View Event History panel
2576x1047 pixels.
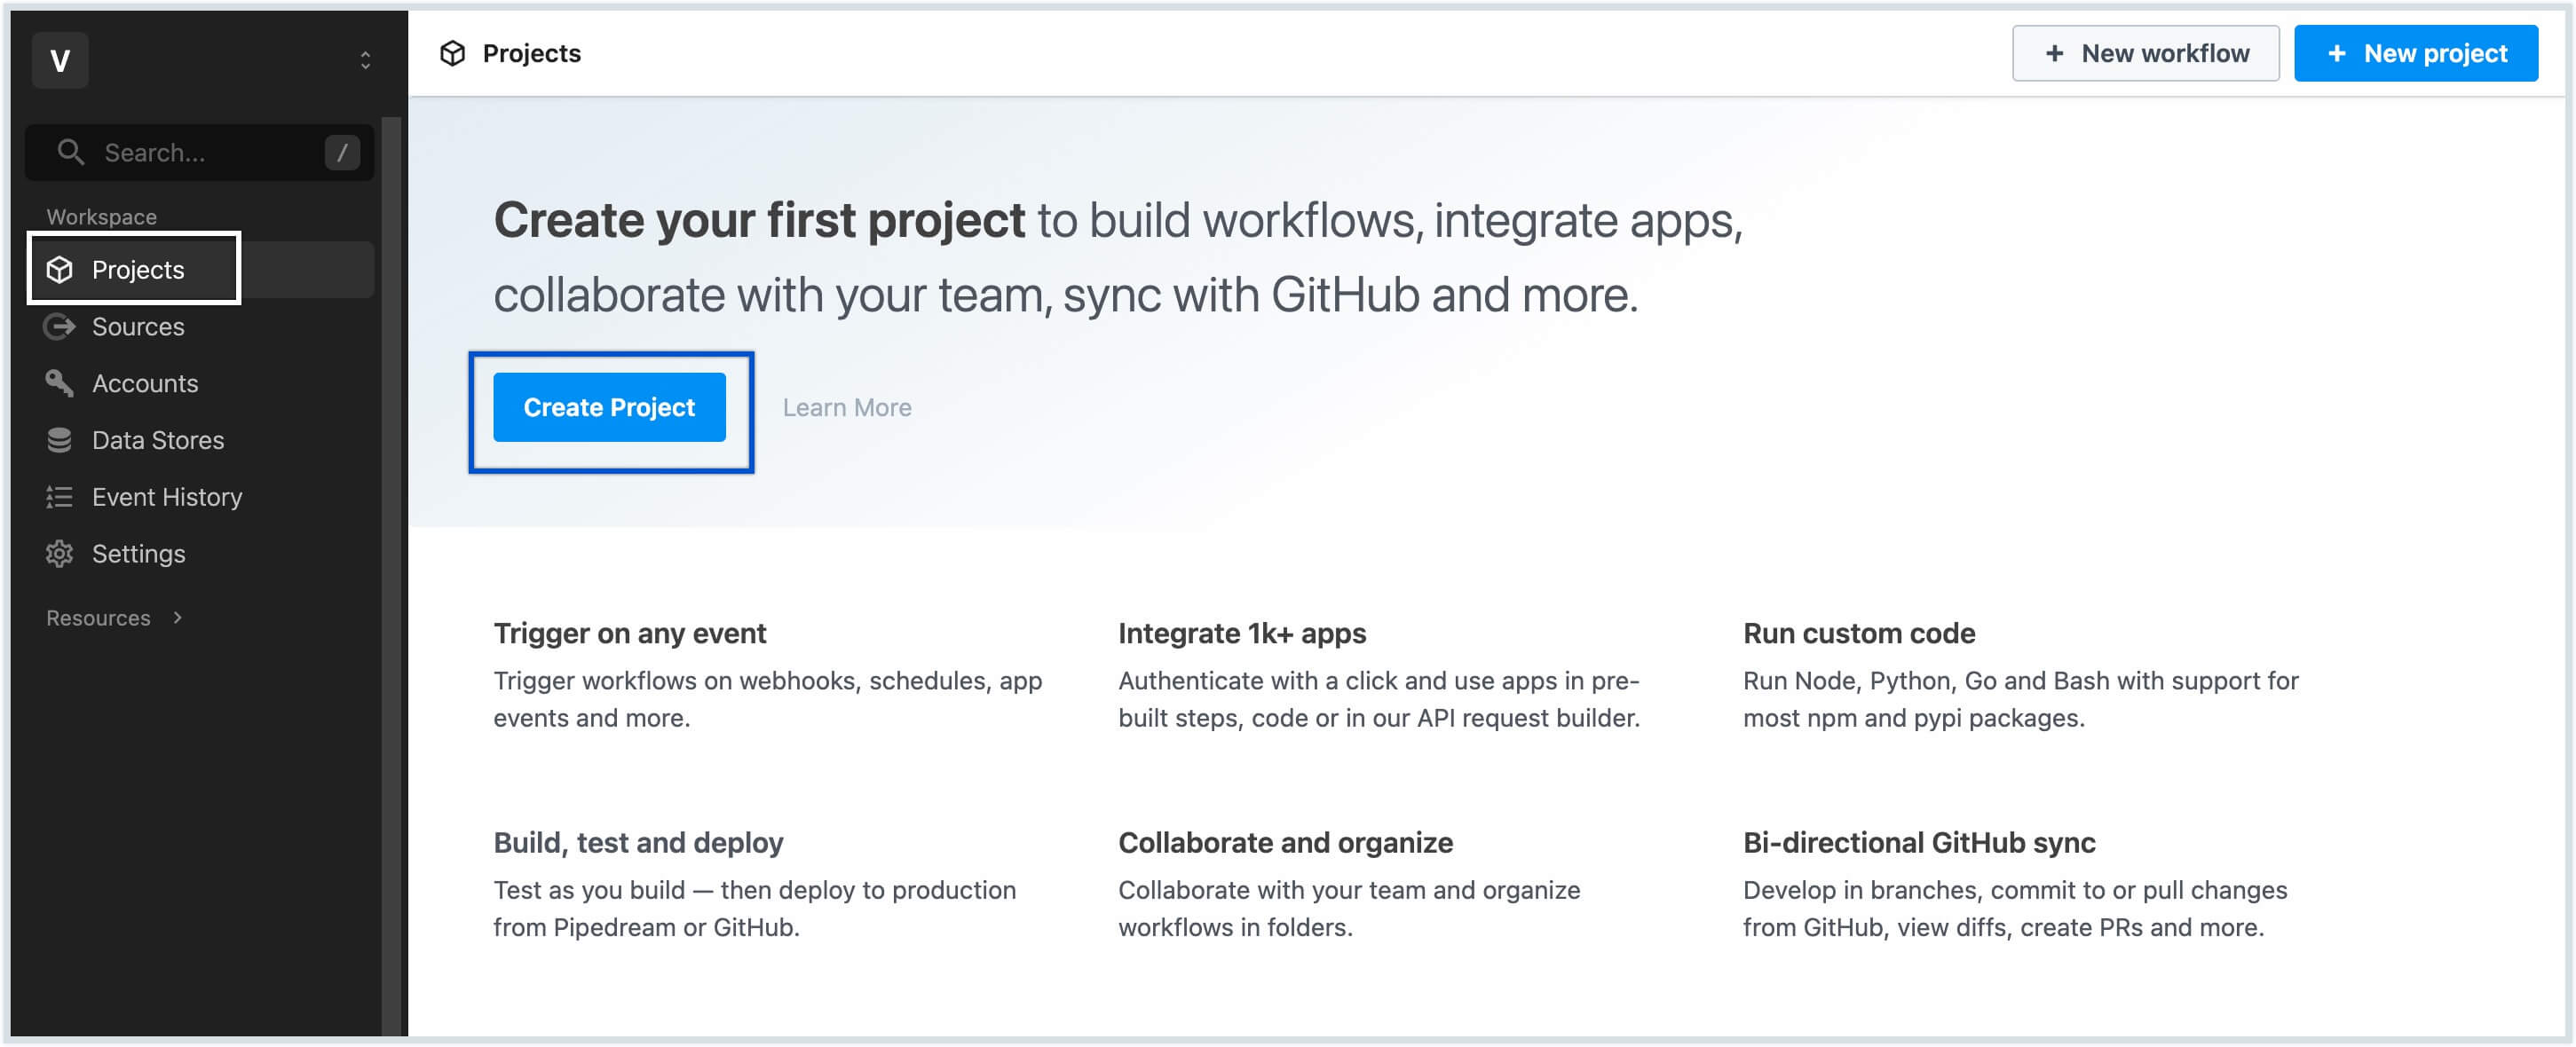[168, 496]
